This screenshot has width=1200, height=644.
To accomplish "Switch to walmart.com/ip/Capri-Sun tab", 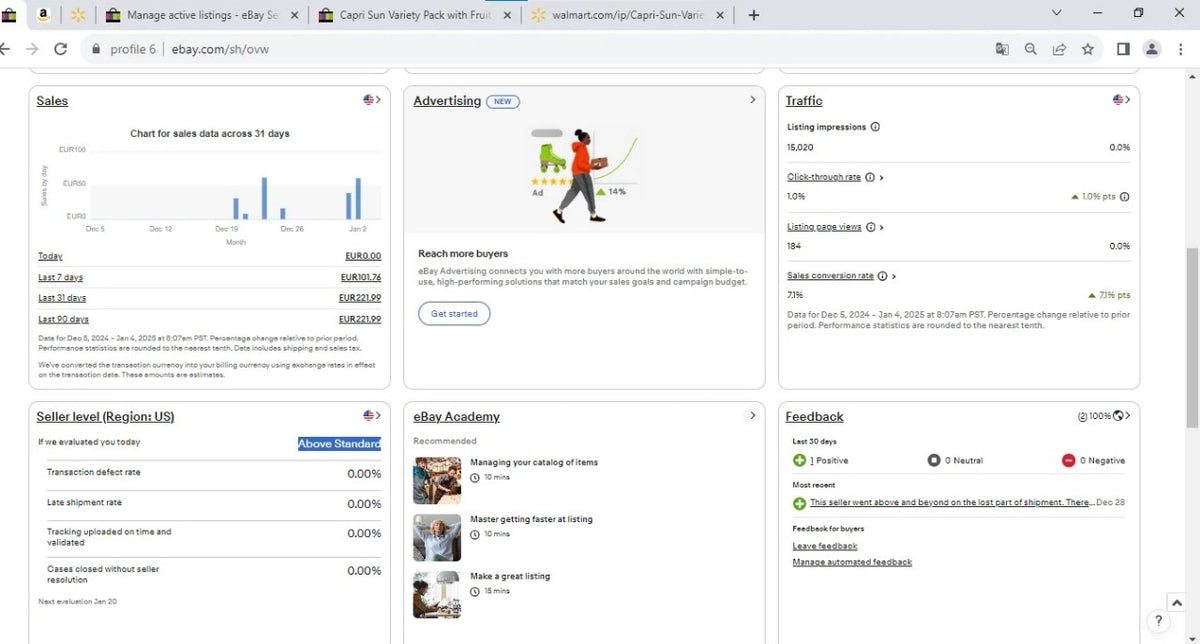I will coord(628,15).
